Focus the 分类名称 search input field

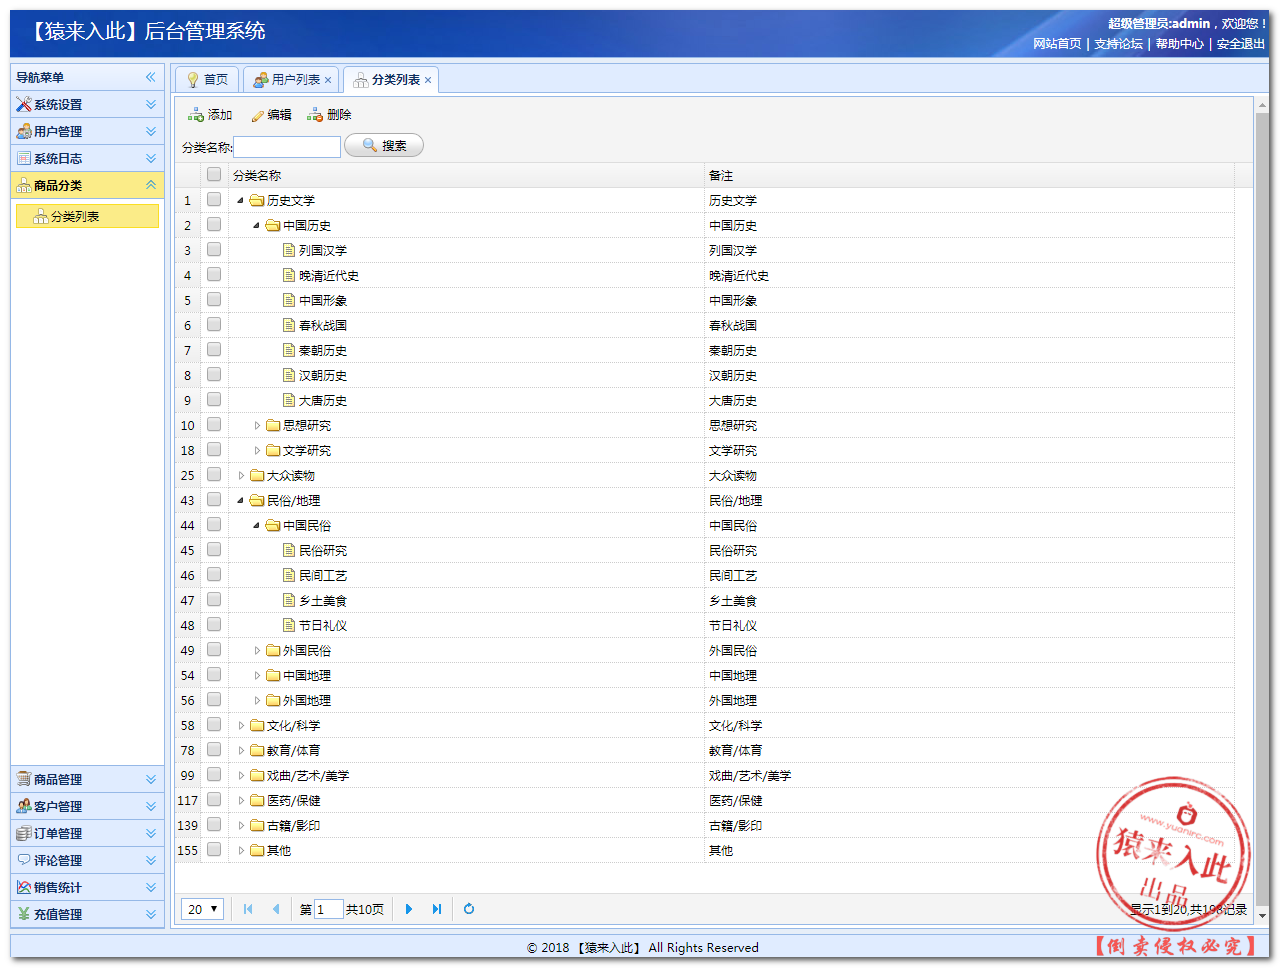pos(287,147)
